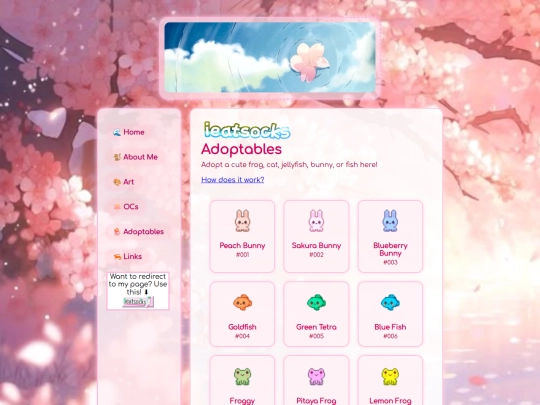Click the Goldfish name label

[242, 327]
